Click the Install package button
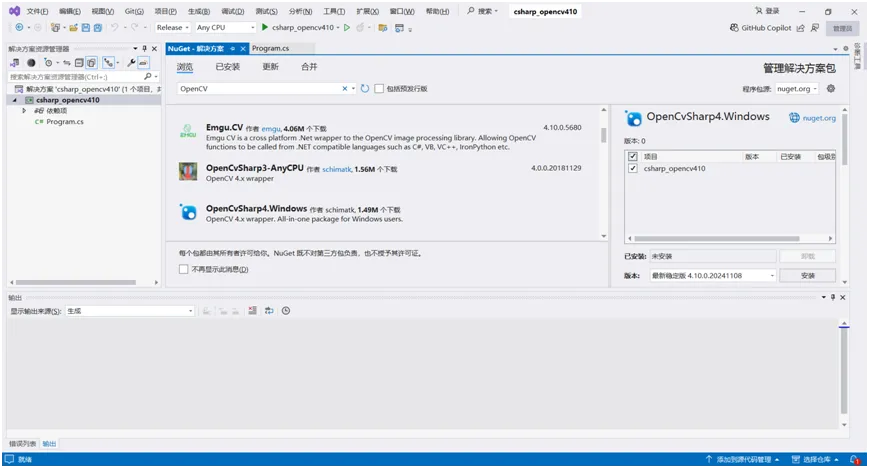 (x=807, y=276)
